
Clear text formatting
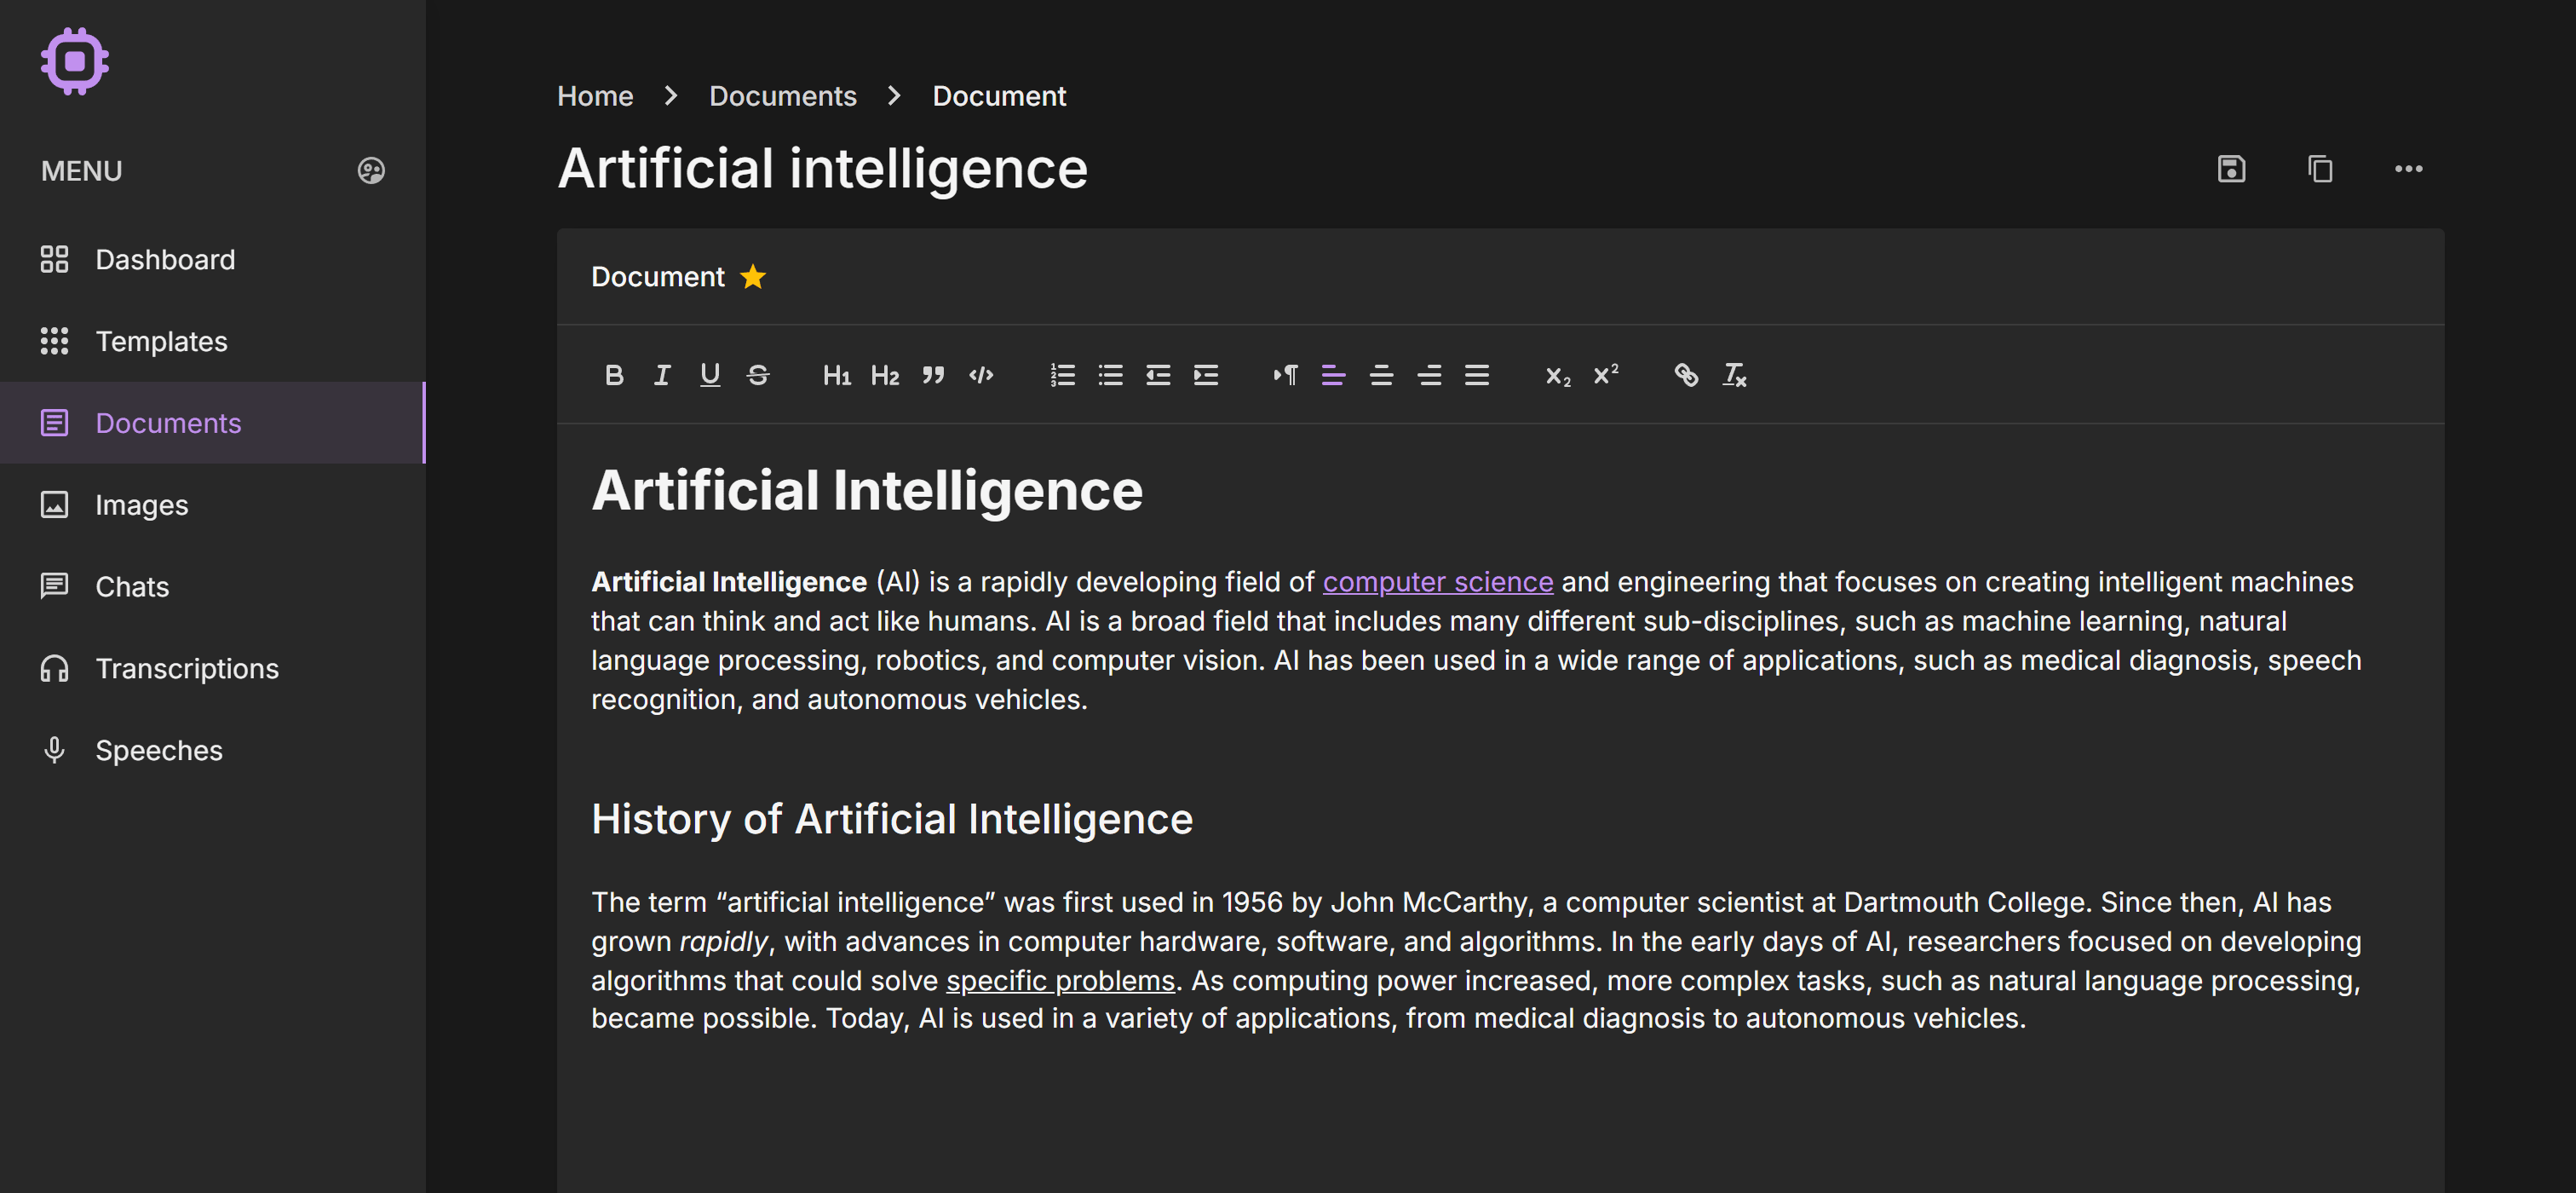[1734, 375]
